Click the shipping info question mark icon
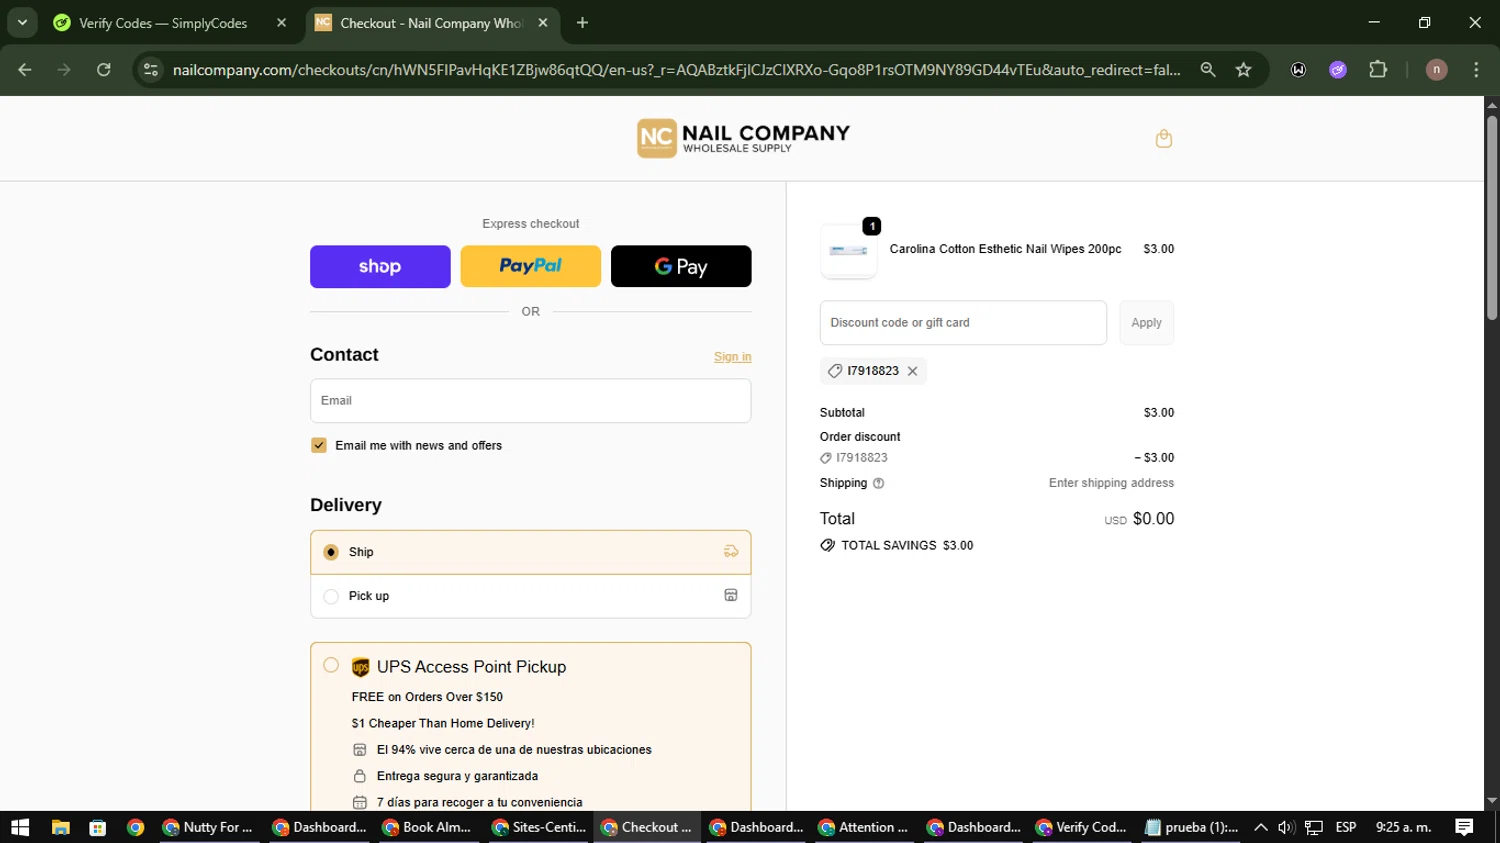Viewport: 1500px width, 843px height. [878, 483]
